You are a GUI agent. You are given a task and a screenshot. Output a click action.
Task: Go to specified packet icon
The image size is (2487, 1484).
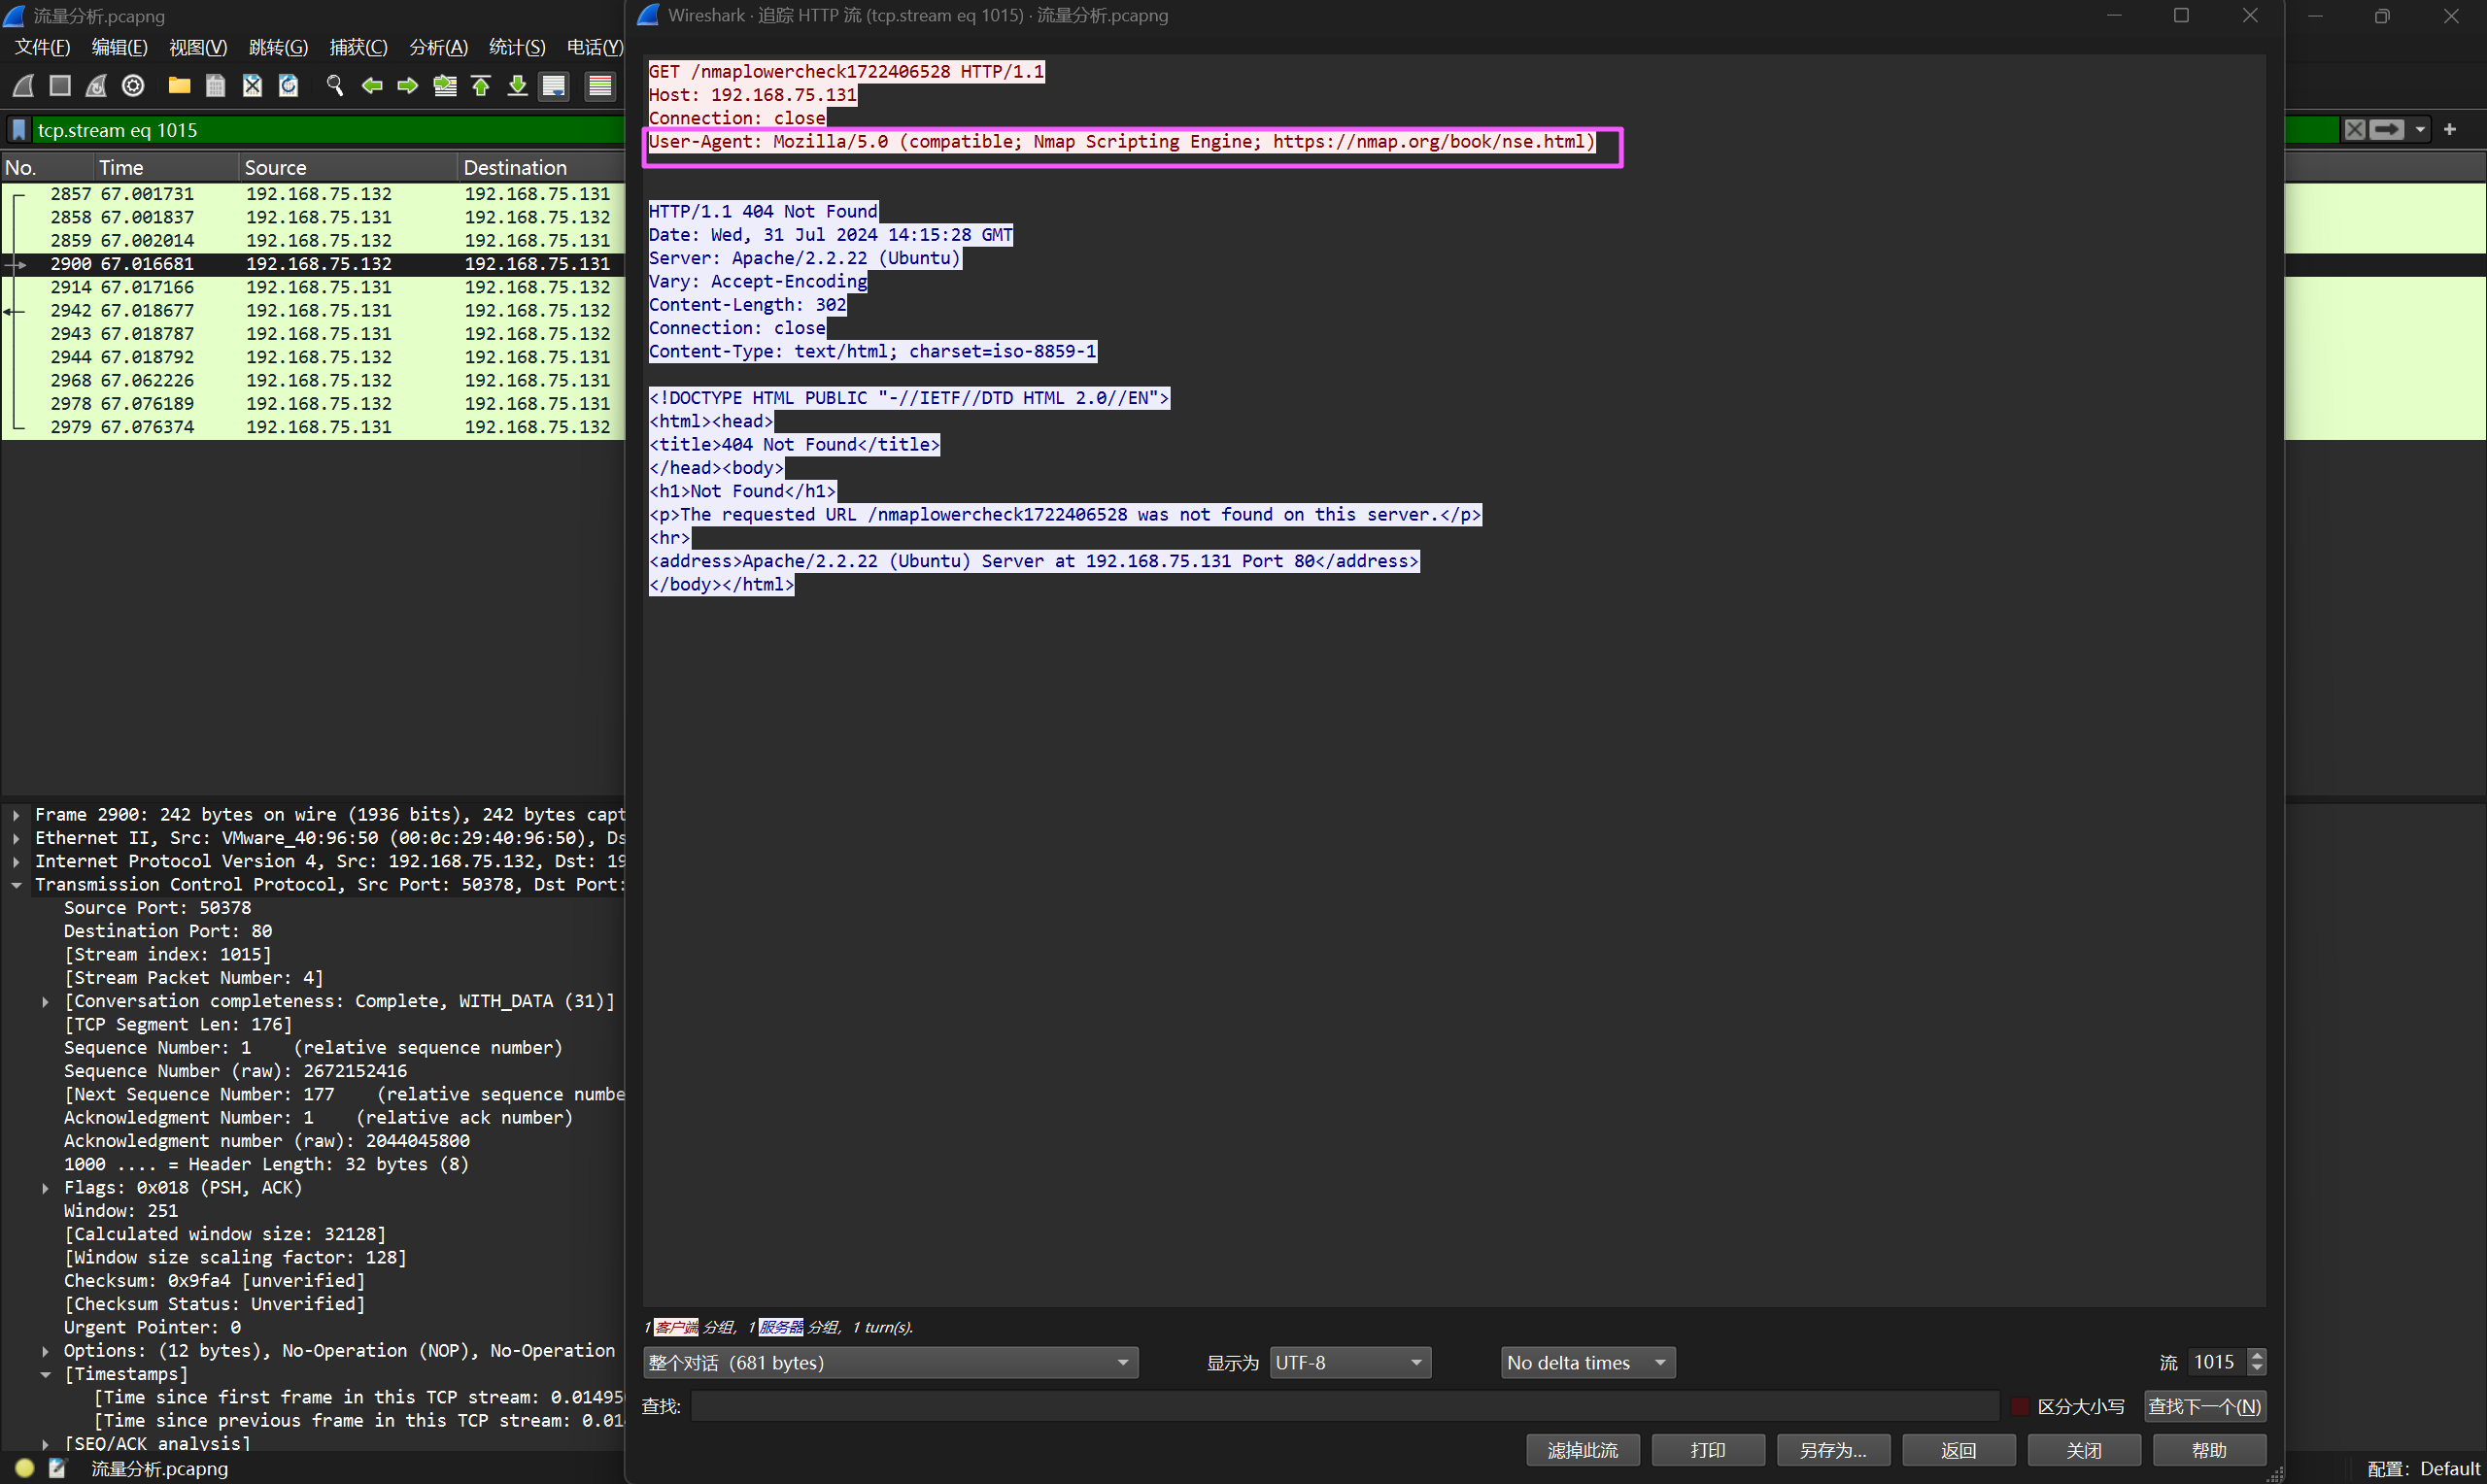point(445,86)
